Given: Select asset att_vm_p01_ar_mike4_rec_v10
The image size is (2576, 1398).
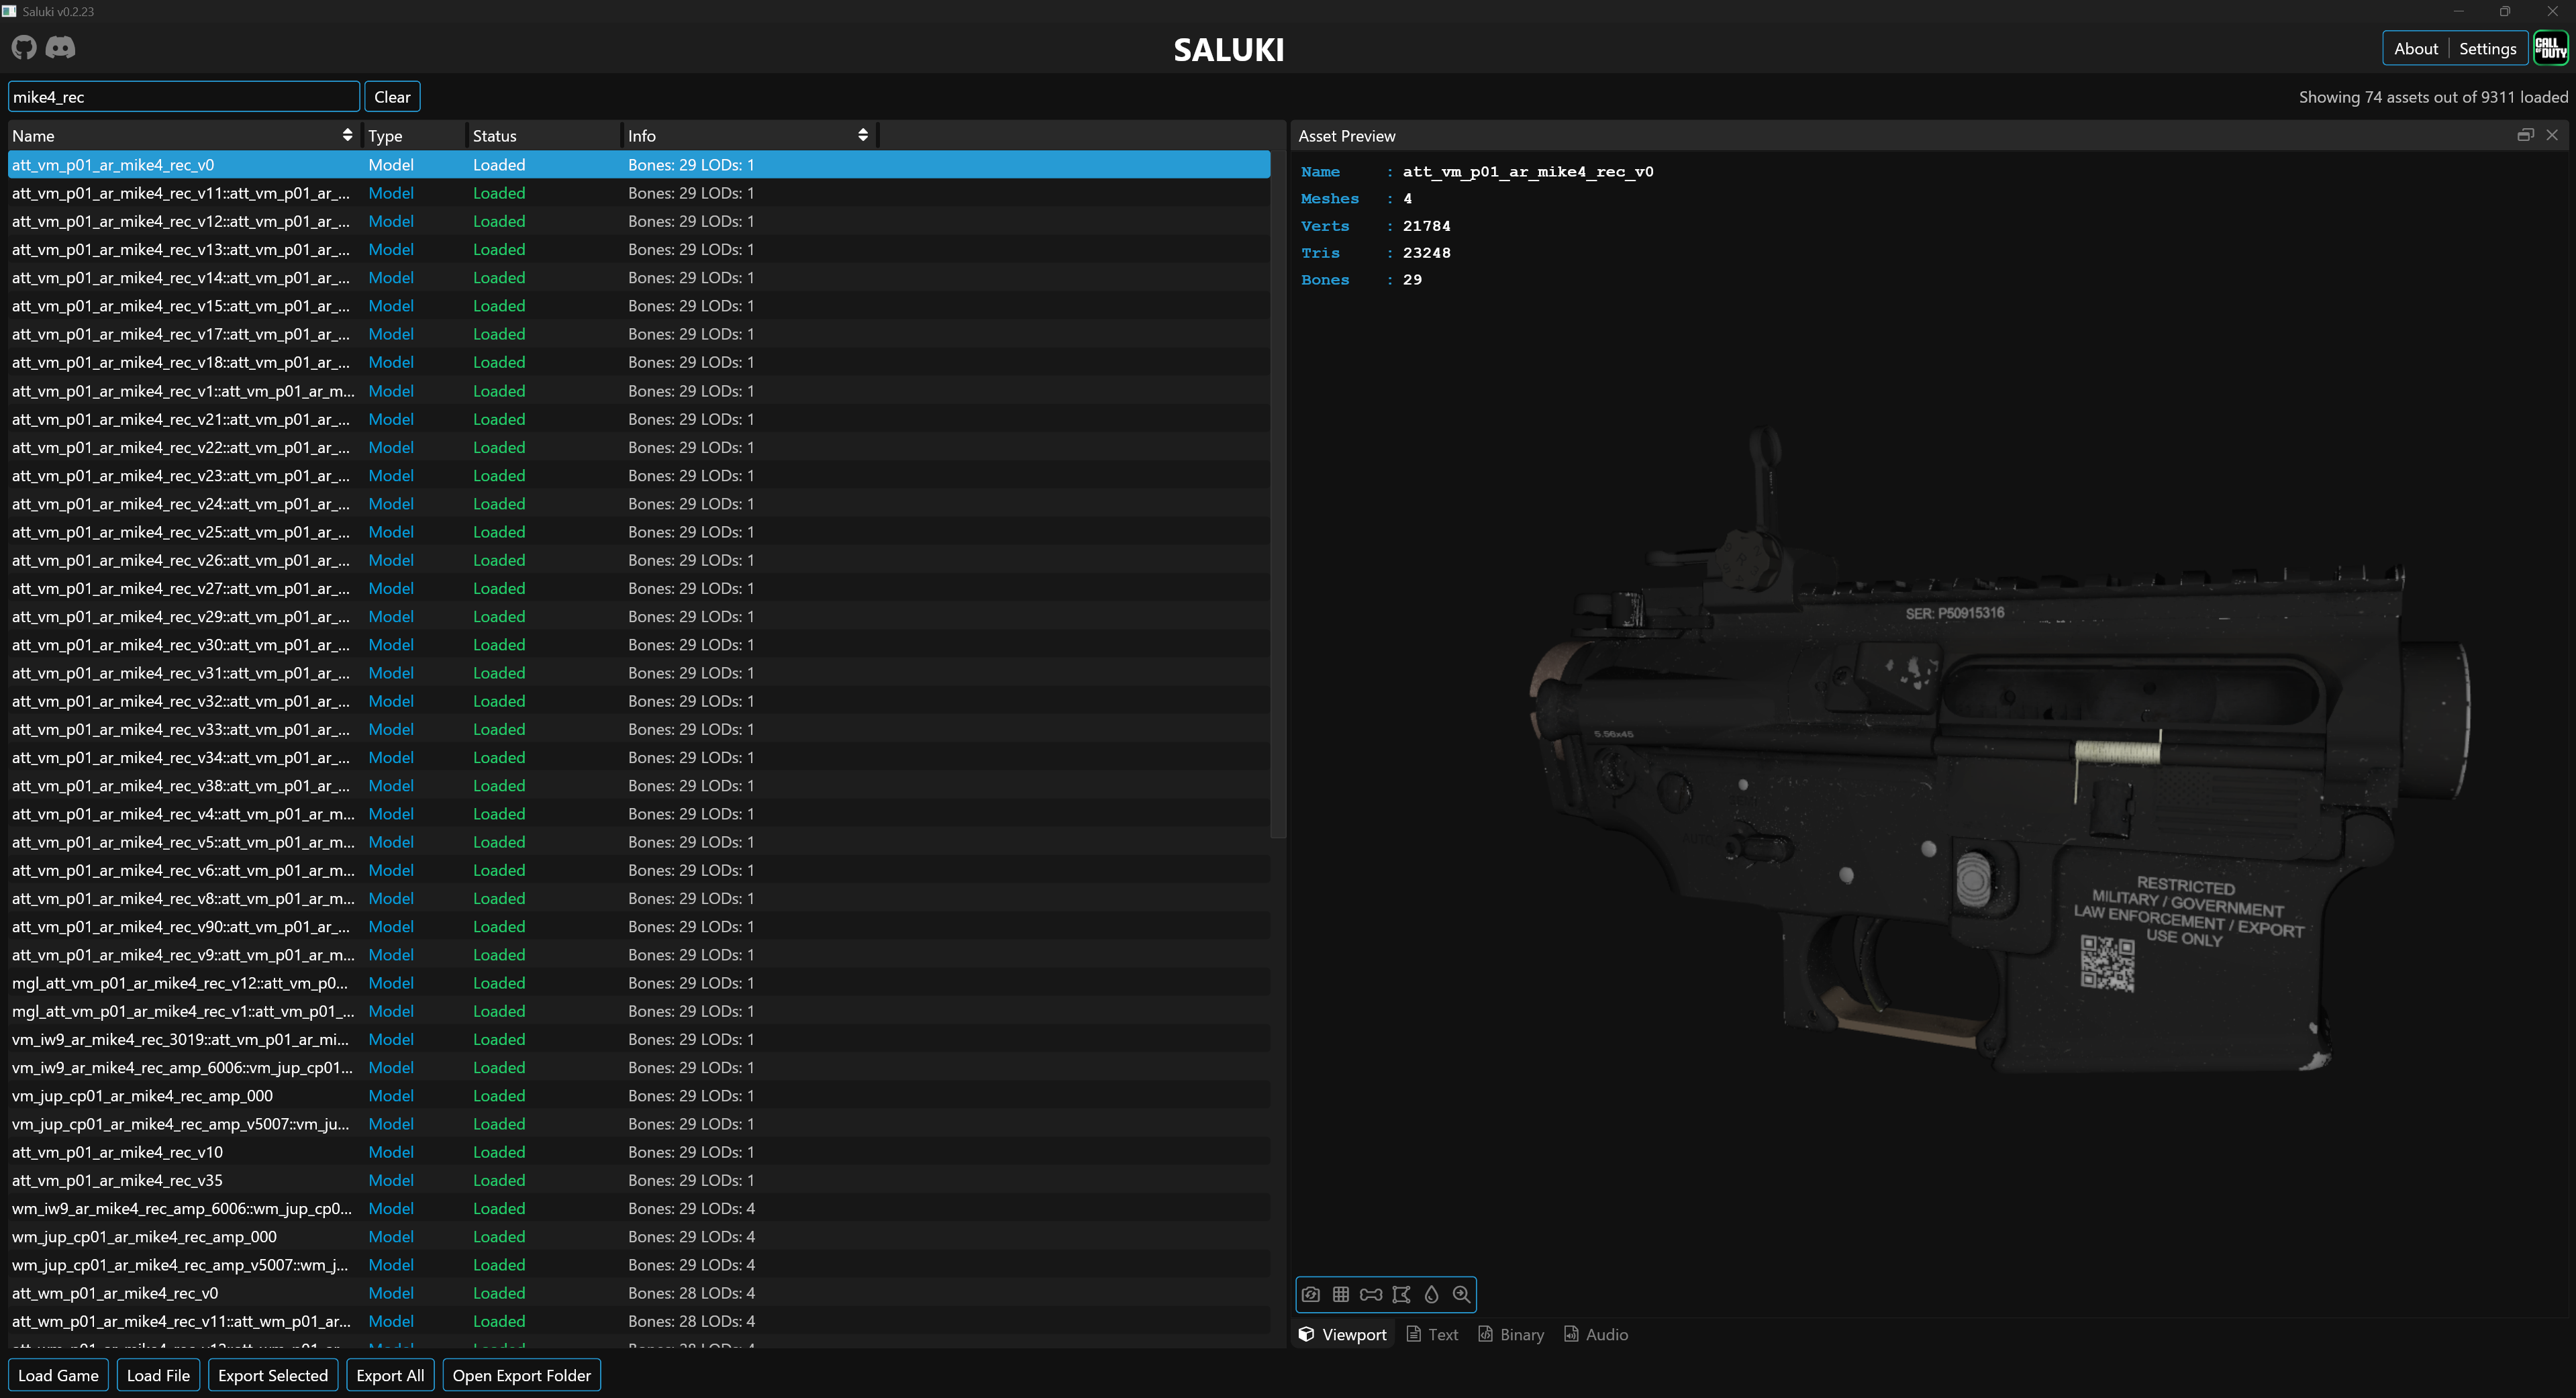Looking at the screenshot, I should click(x=639, y=1152).
